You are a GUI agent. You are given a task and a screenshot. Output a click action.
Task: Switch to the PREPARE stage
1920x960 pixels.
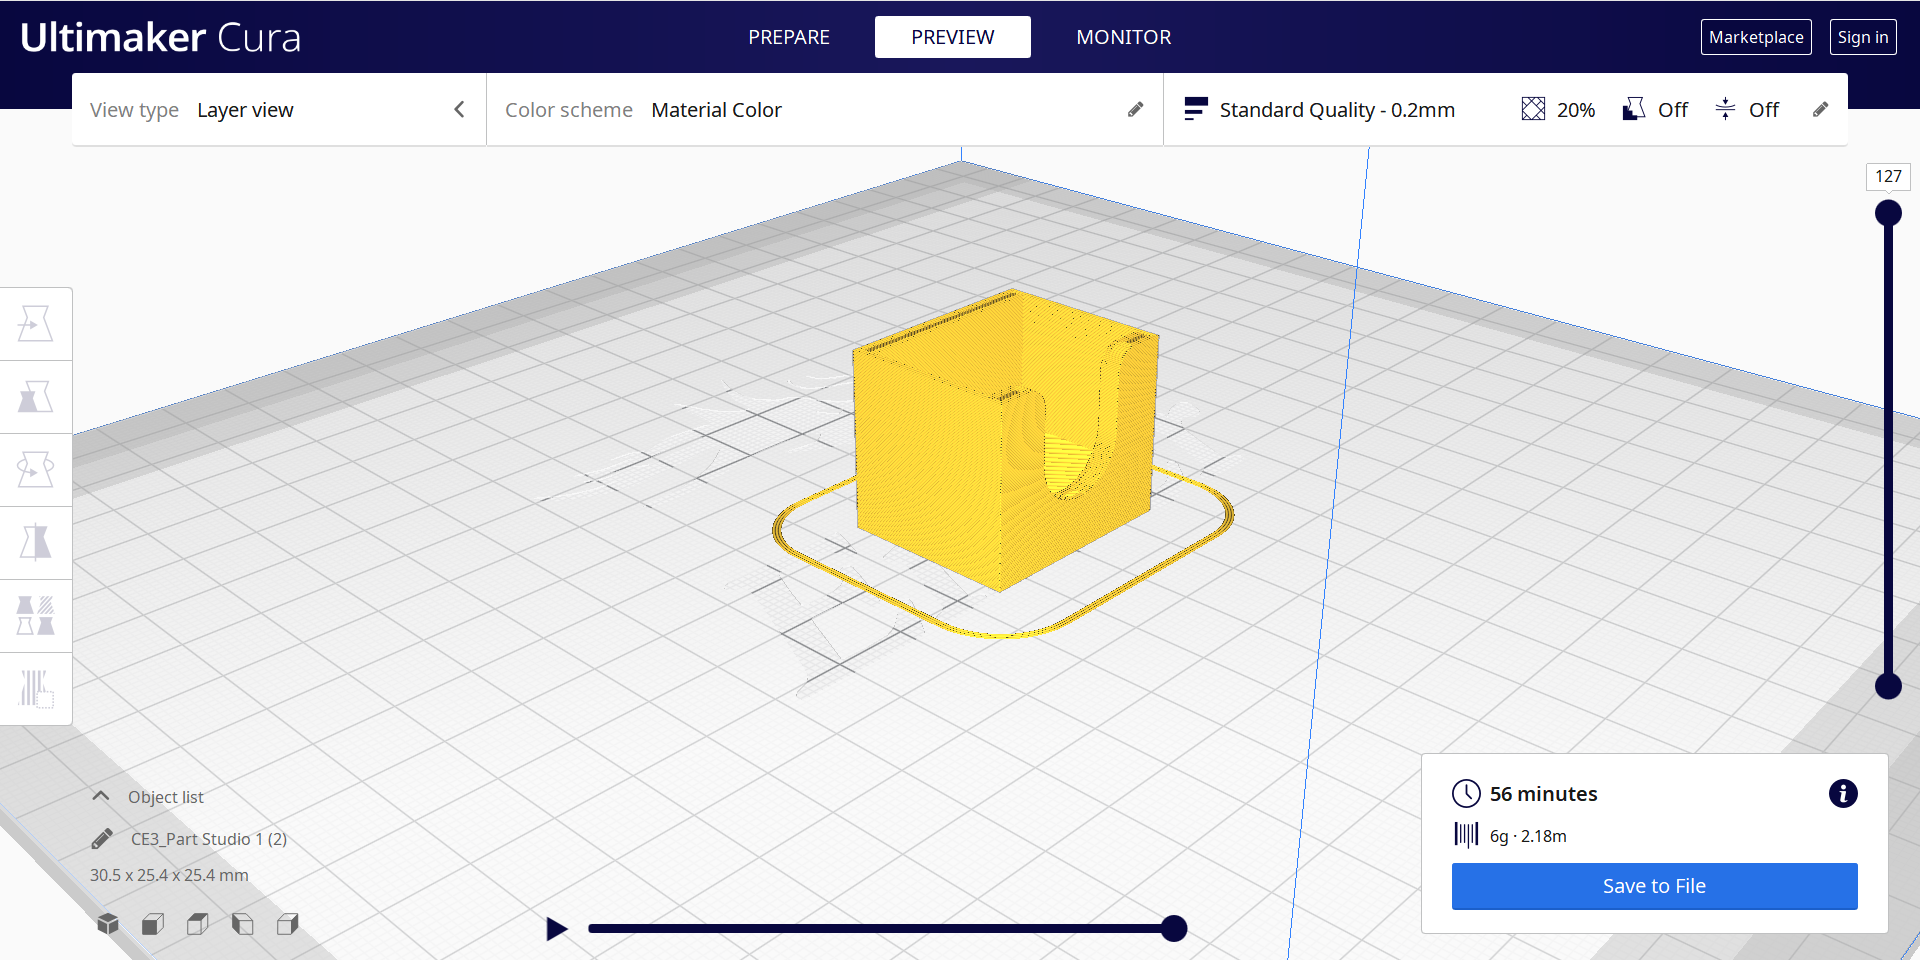point(789,37)
